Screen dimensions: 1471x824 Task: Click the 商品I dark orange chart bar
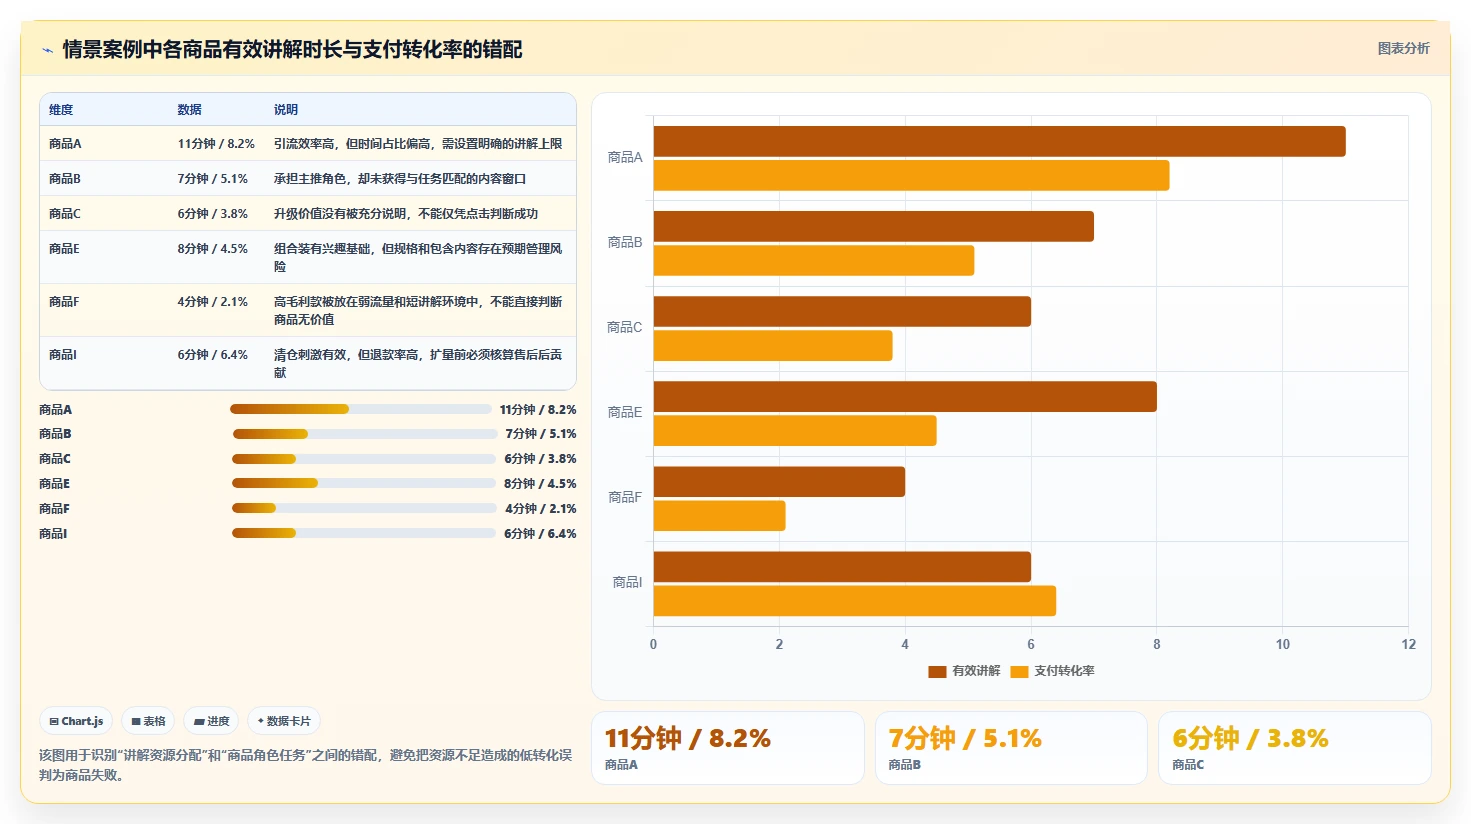[x=842, y=567]
